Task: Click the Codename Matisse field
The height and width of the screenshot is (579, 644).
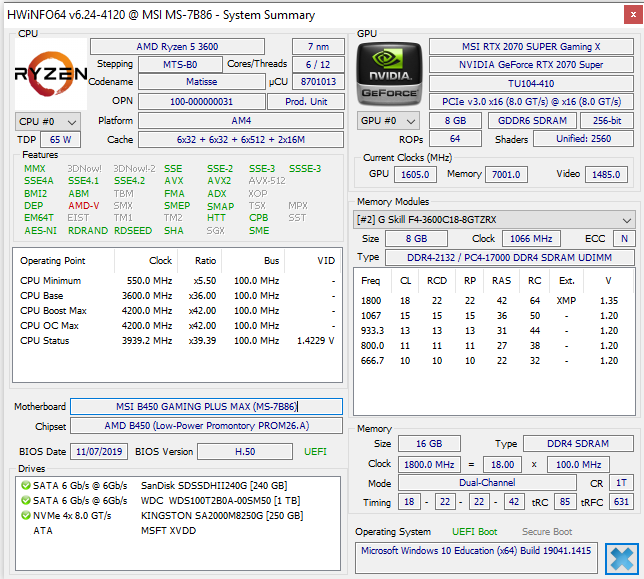Action: [x=202, y=81]
